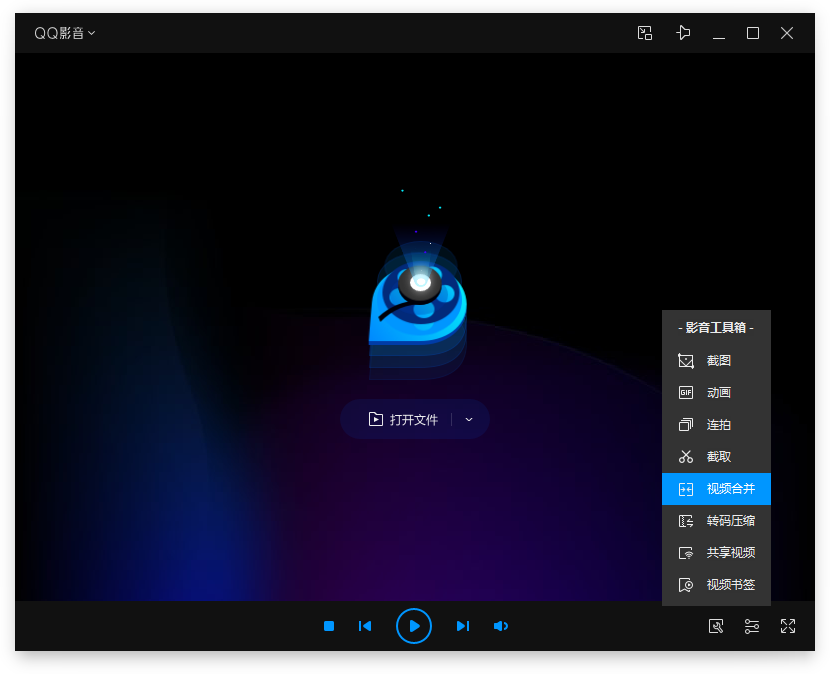This screenshot has width=830, height=674.
Task: Enter fullscreen mode
Action: coord(788,626)
